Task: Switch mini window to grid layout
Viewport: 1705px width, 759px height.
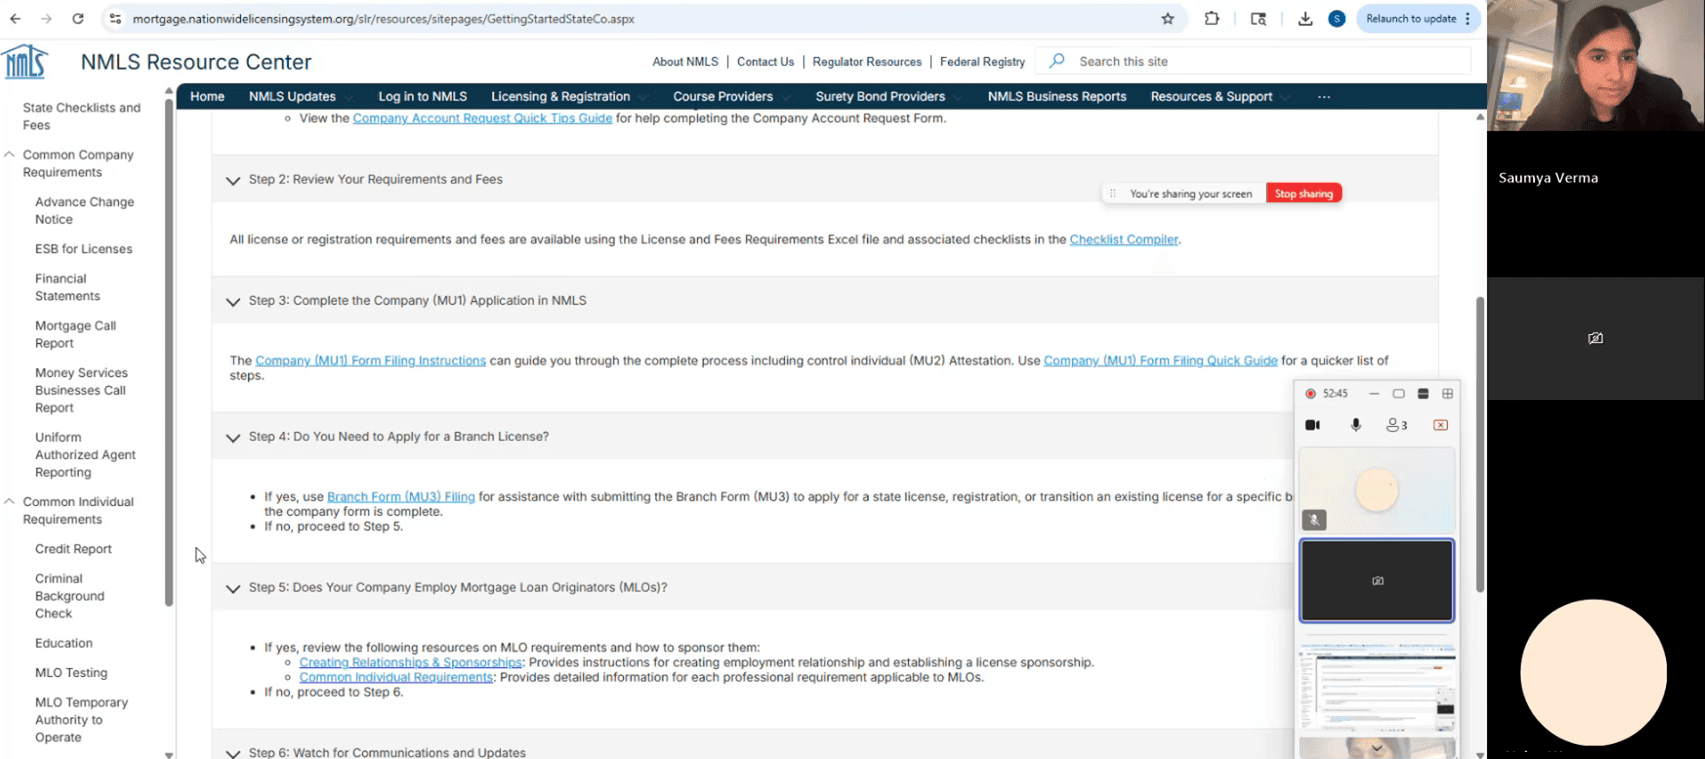Action: pyautogui.click(x=1447, y=394)
